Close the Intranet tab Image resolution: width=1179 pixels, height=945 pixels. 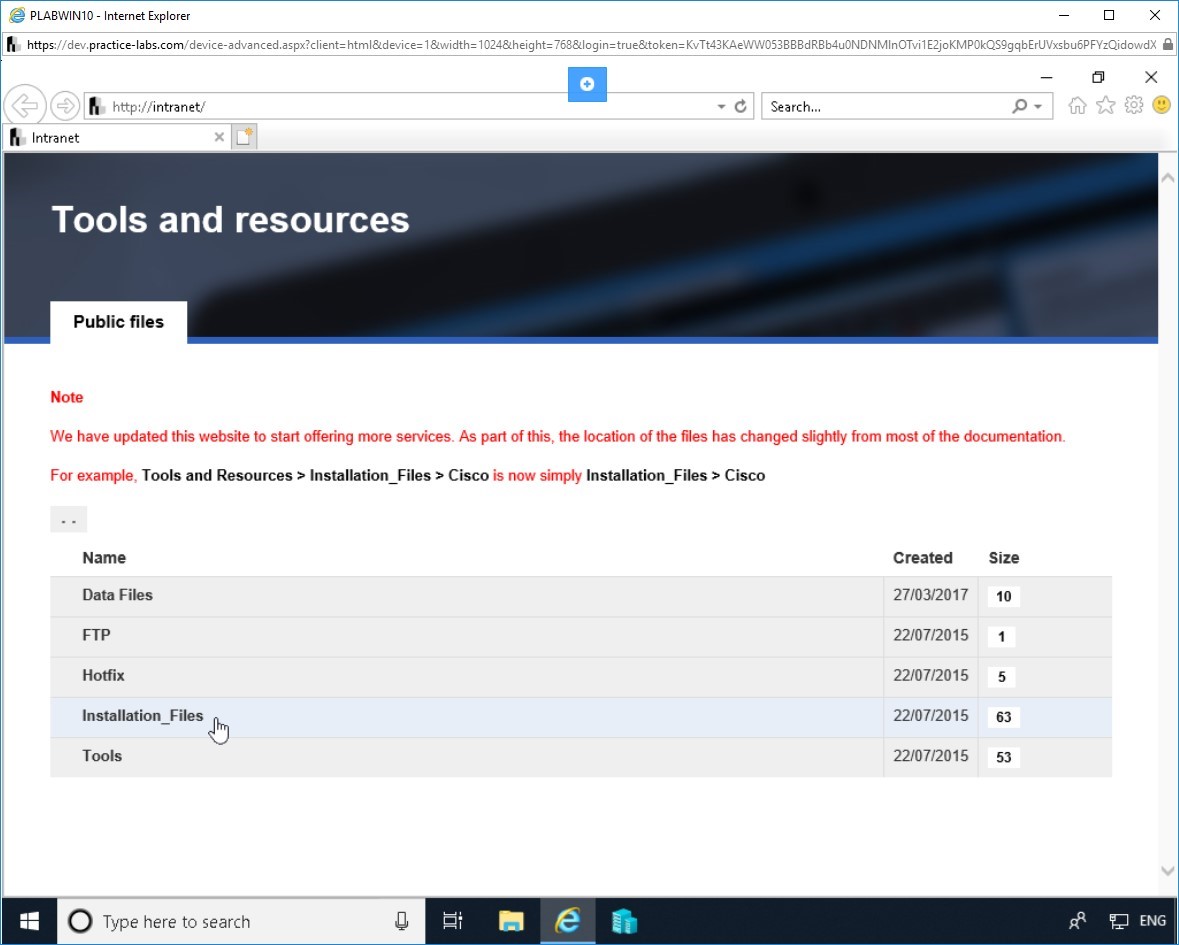[219, 137]
